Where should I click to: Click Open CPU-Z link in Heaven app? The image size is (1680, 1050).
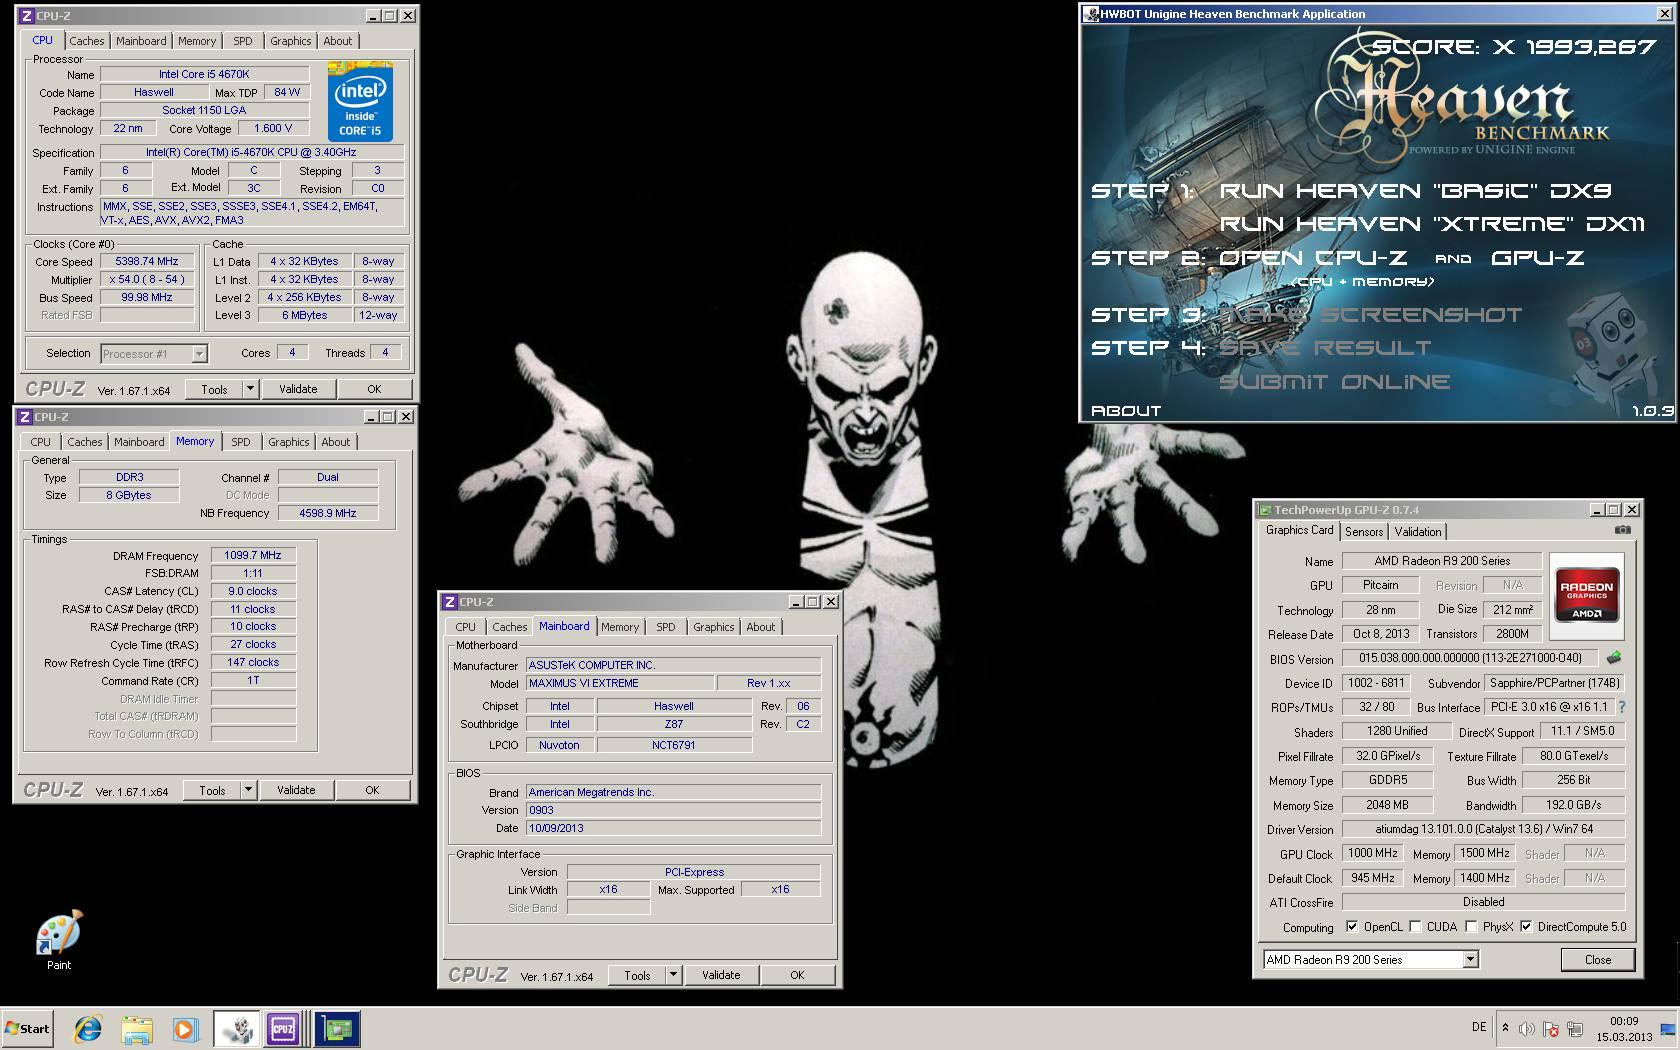1313,258
